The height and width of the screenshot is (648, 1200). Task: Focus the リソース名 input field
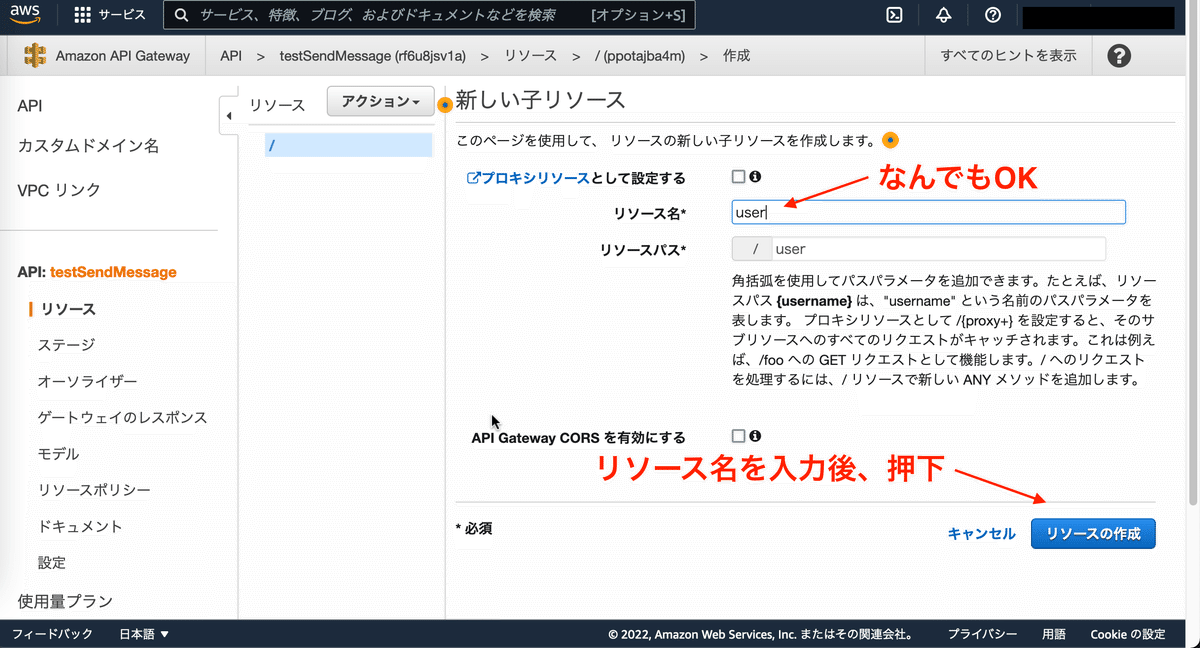click(x=929, y=212)
